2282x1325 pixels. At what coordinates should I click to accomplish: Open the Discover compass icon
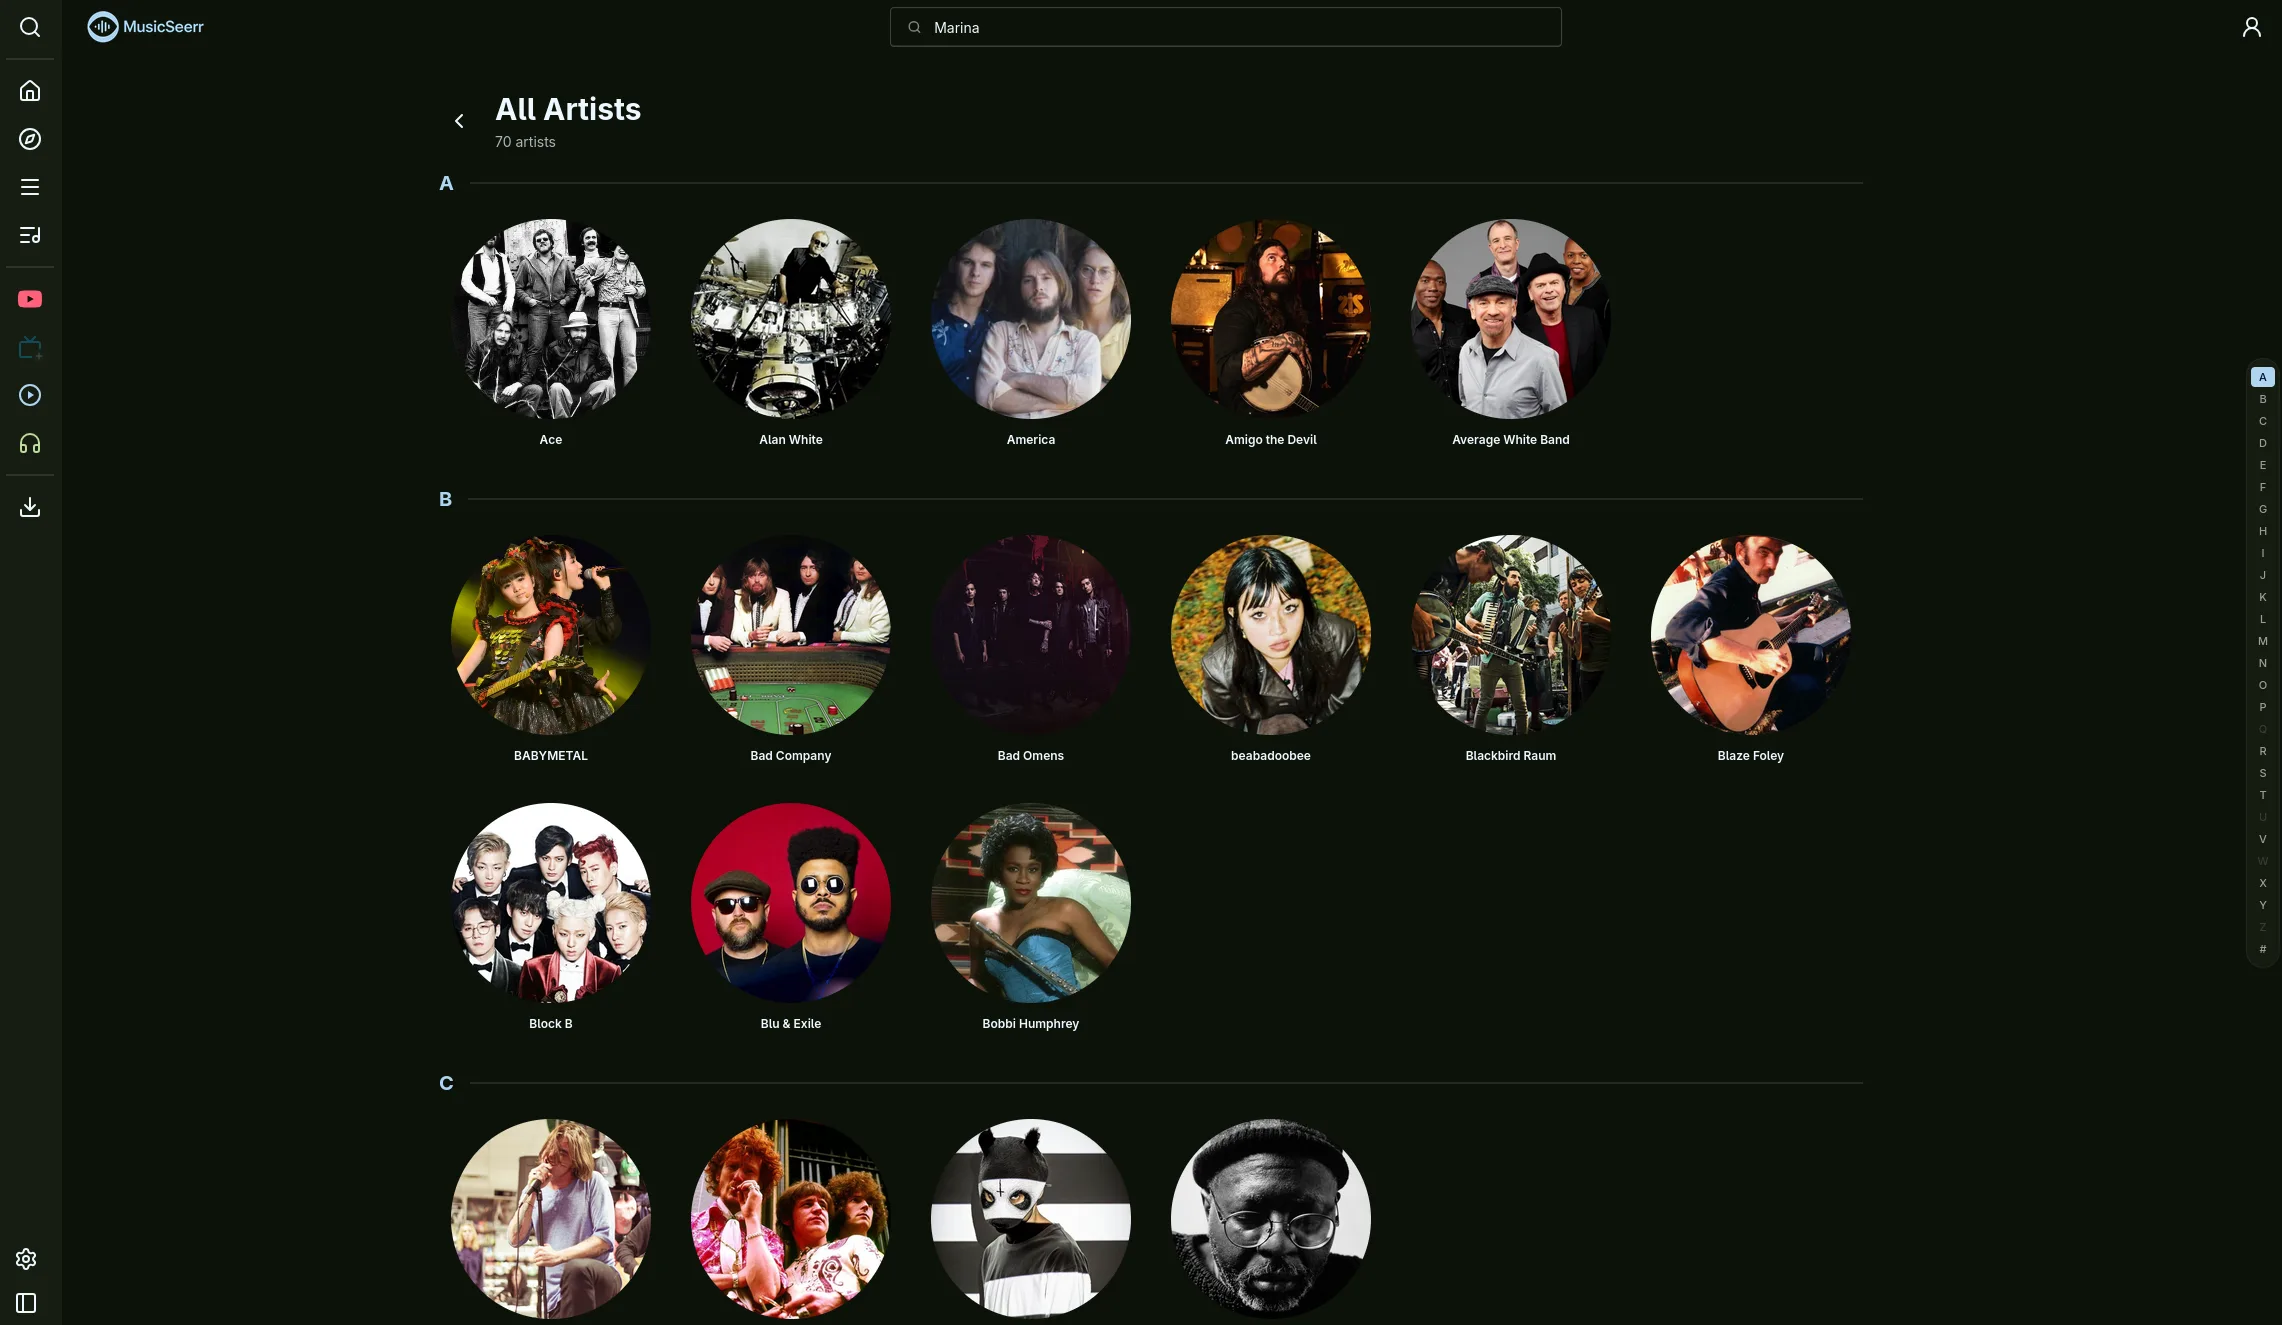pyautogui.click(x=30, y=139)
